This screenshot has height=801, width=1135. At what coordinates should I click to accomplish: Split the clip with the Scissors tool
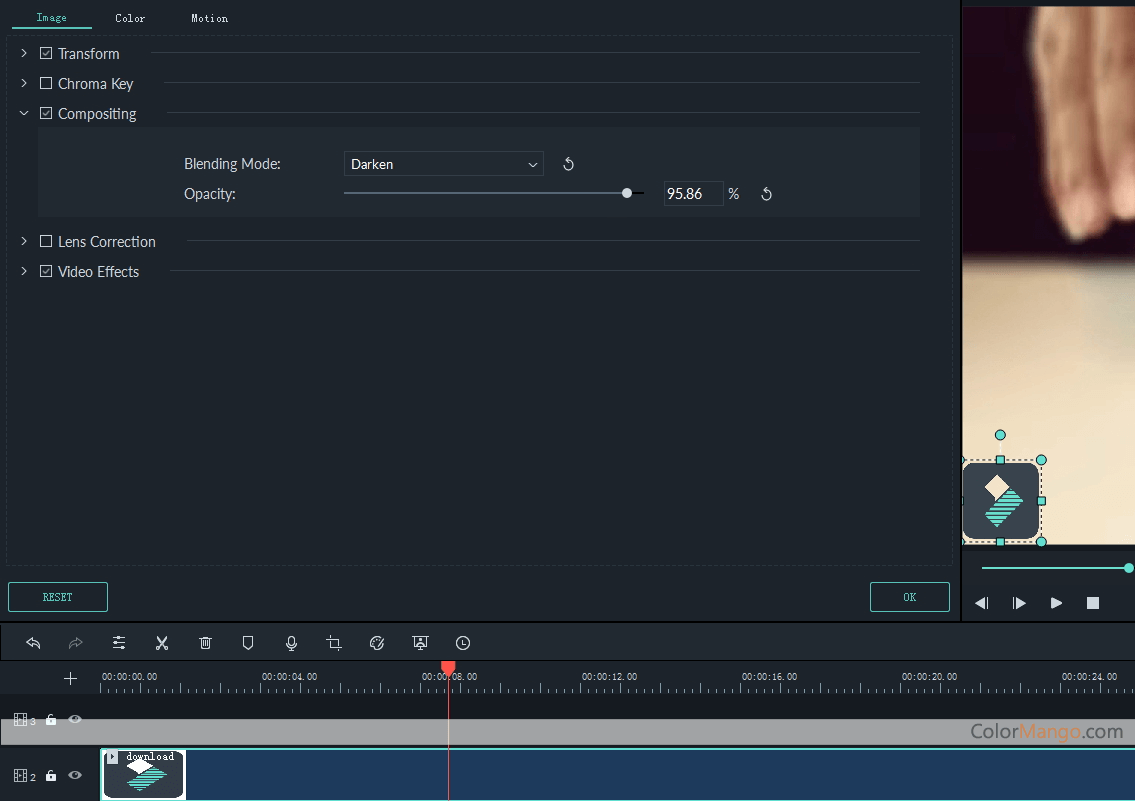[162, 643]
